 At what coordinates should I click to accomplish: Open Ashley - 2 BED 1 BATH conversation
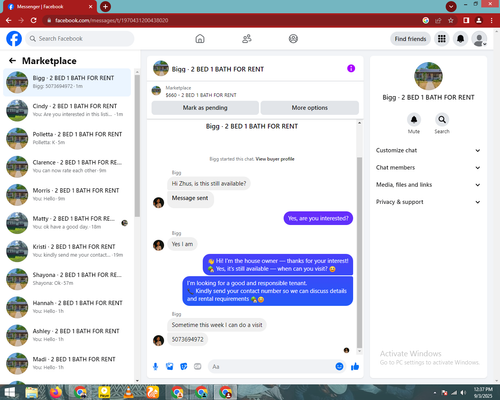coord(67,335)
